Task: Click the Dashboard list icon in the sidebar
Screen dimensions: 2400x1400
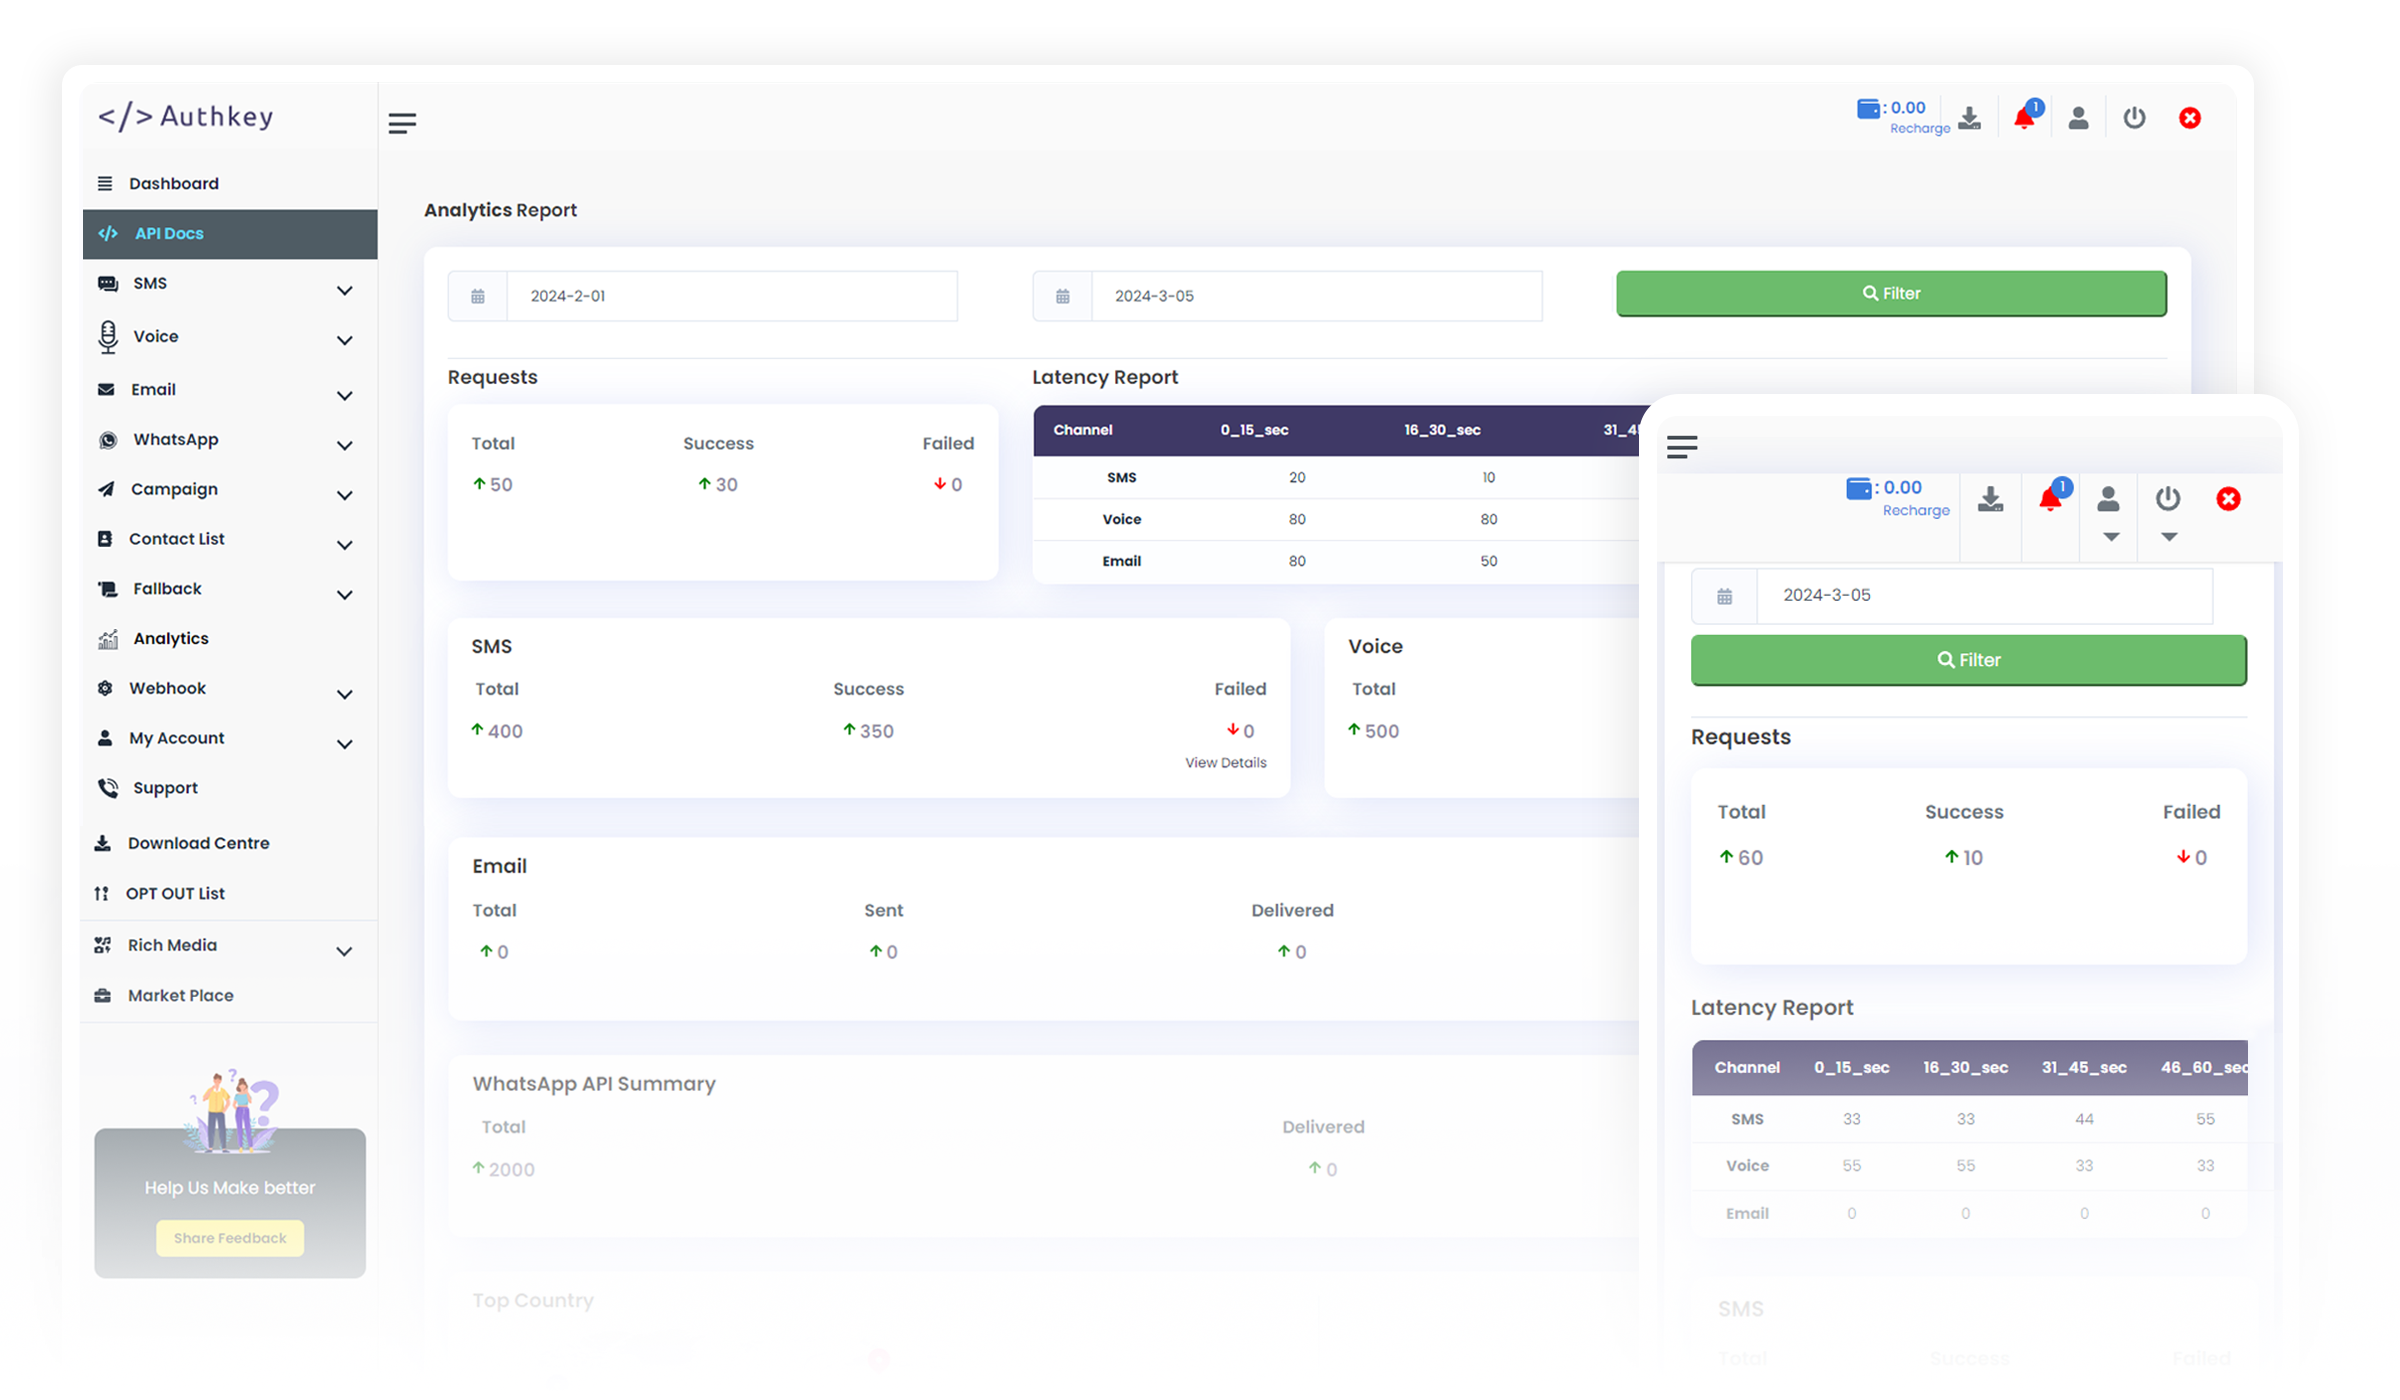Action: coord(105,183)
